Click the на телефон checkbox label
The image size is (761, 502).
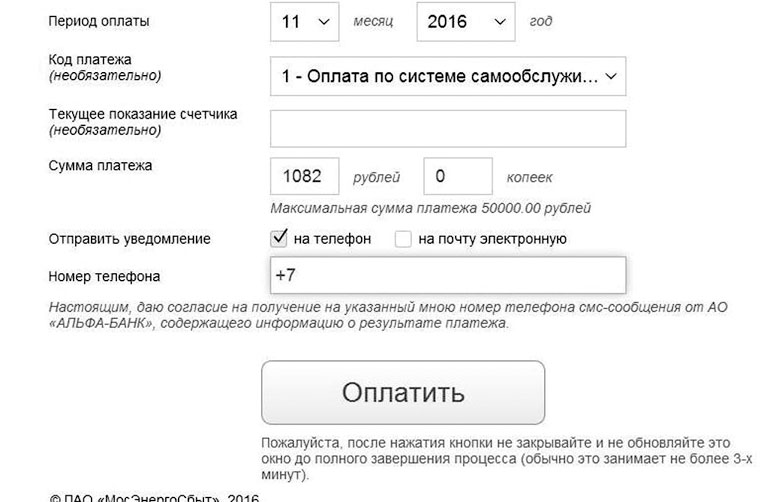[x=332, y=239]
